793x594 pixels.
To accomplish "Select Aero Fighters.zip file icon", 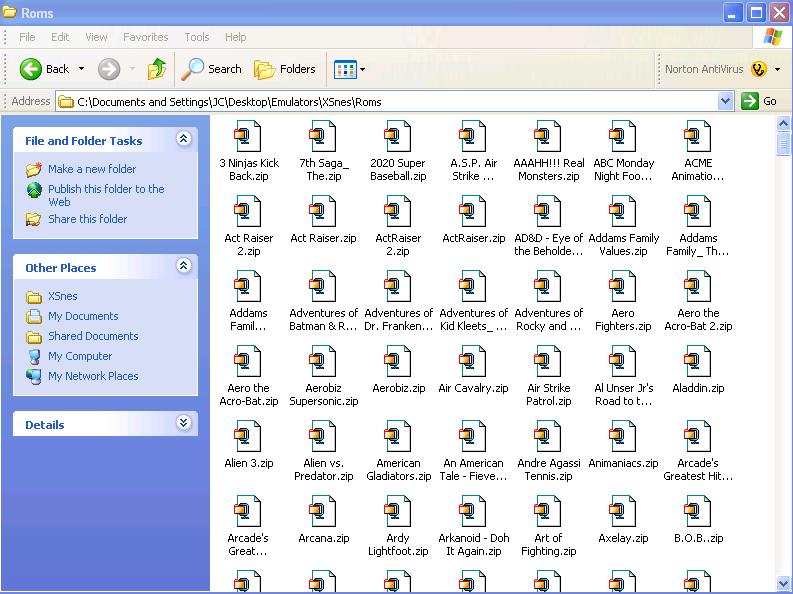I will point(623,286).
